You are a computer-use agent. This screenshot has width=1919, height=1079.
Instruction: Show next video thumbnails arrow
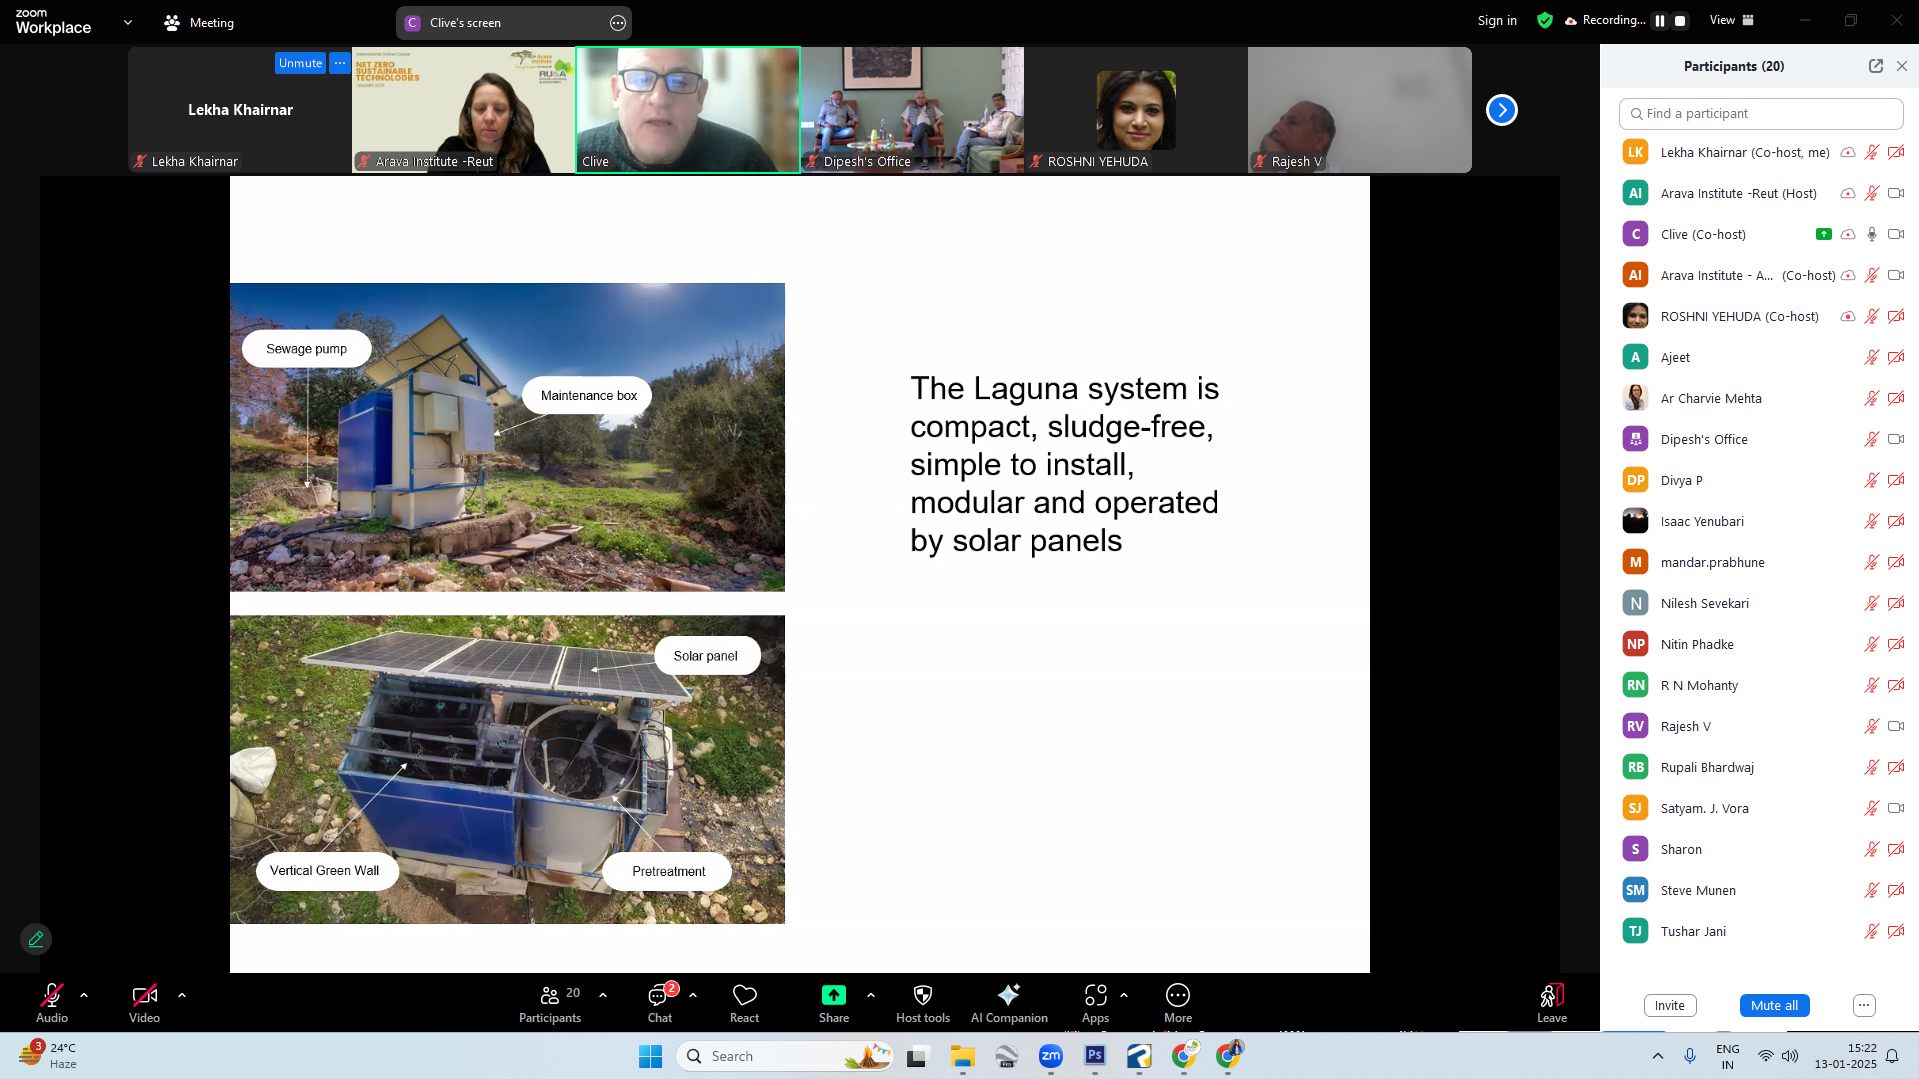point(1502,110)
